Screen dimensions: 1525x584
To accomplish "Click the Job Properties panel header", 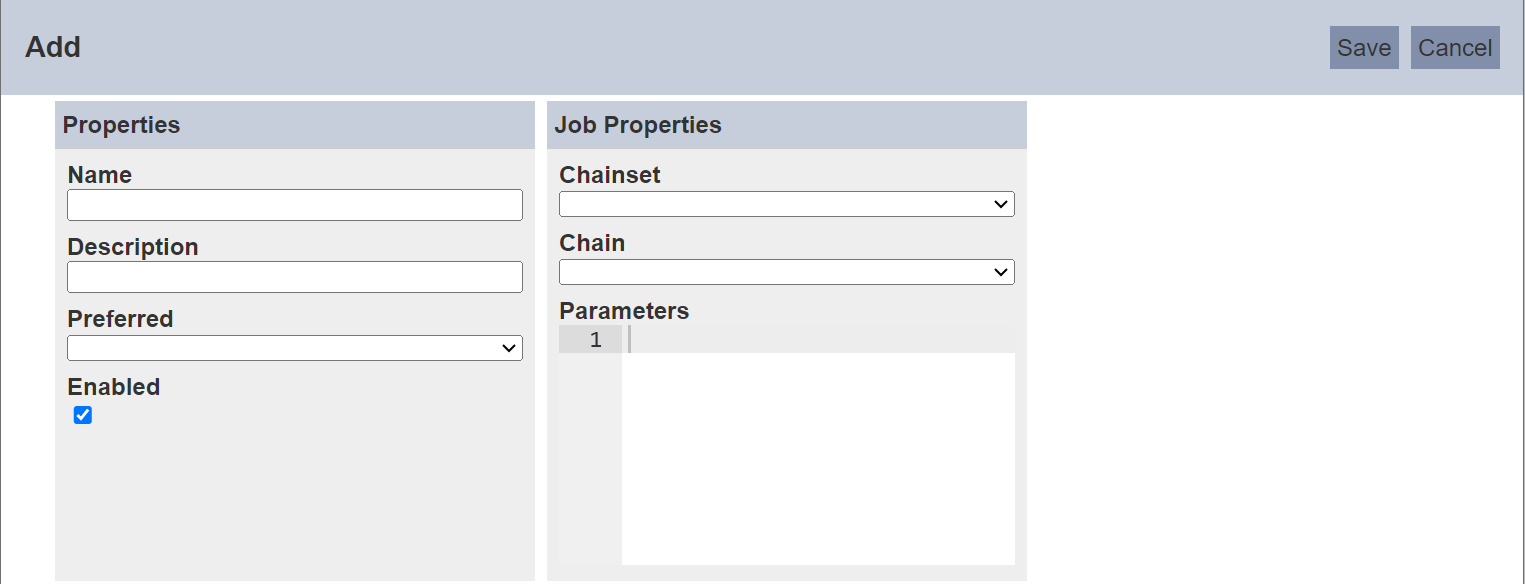I will (787, 125).
